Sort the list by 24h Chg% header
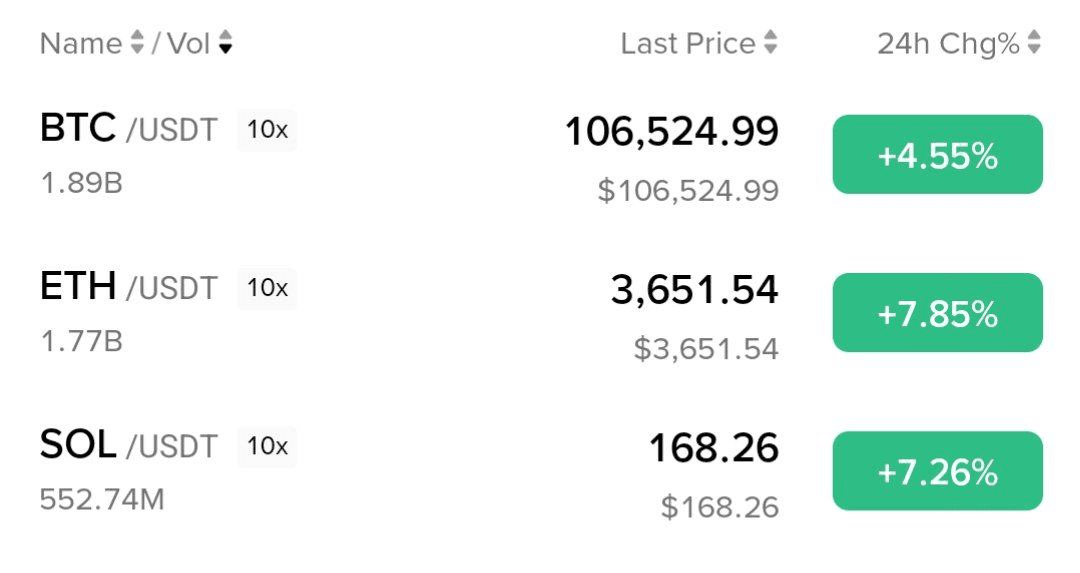Screen dimensions: 1080x573 (948, 43)
